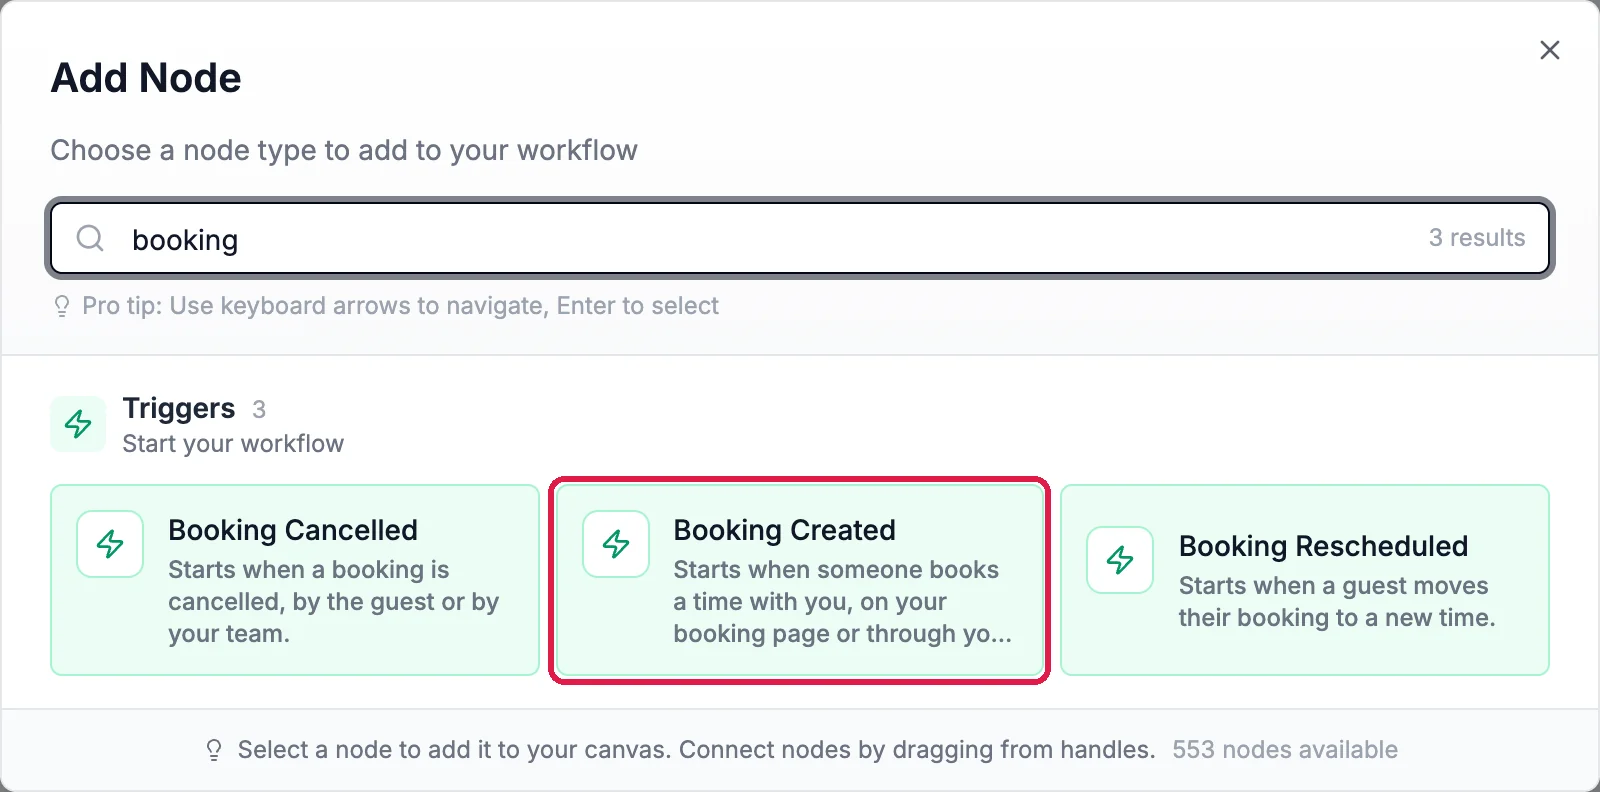Close the Add Node dialog
Image resolution: width=1600 pixels, height=792 pixels.
point(1550,50)
